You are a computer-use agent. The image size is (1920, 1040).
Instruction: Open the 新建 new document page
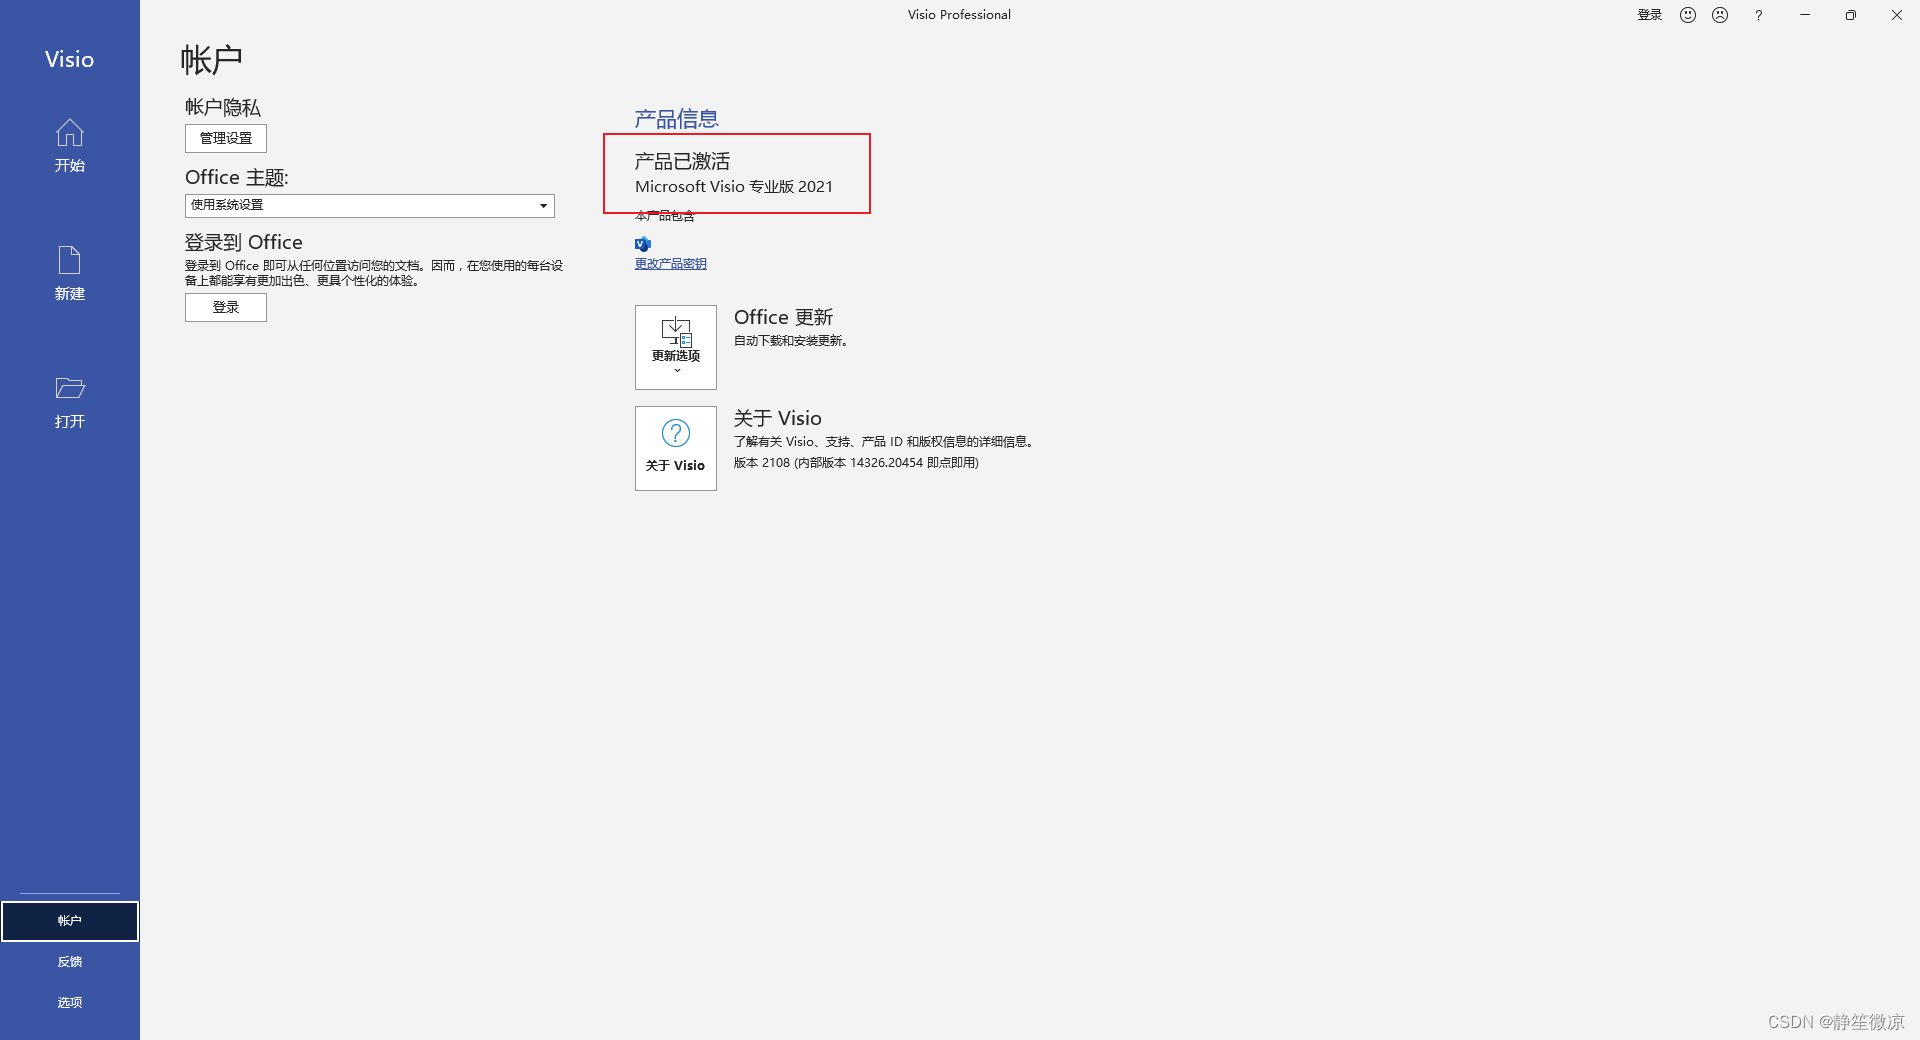(x=69, y=274)
